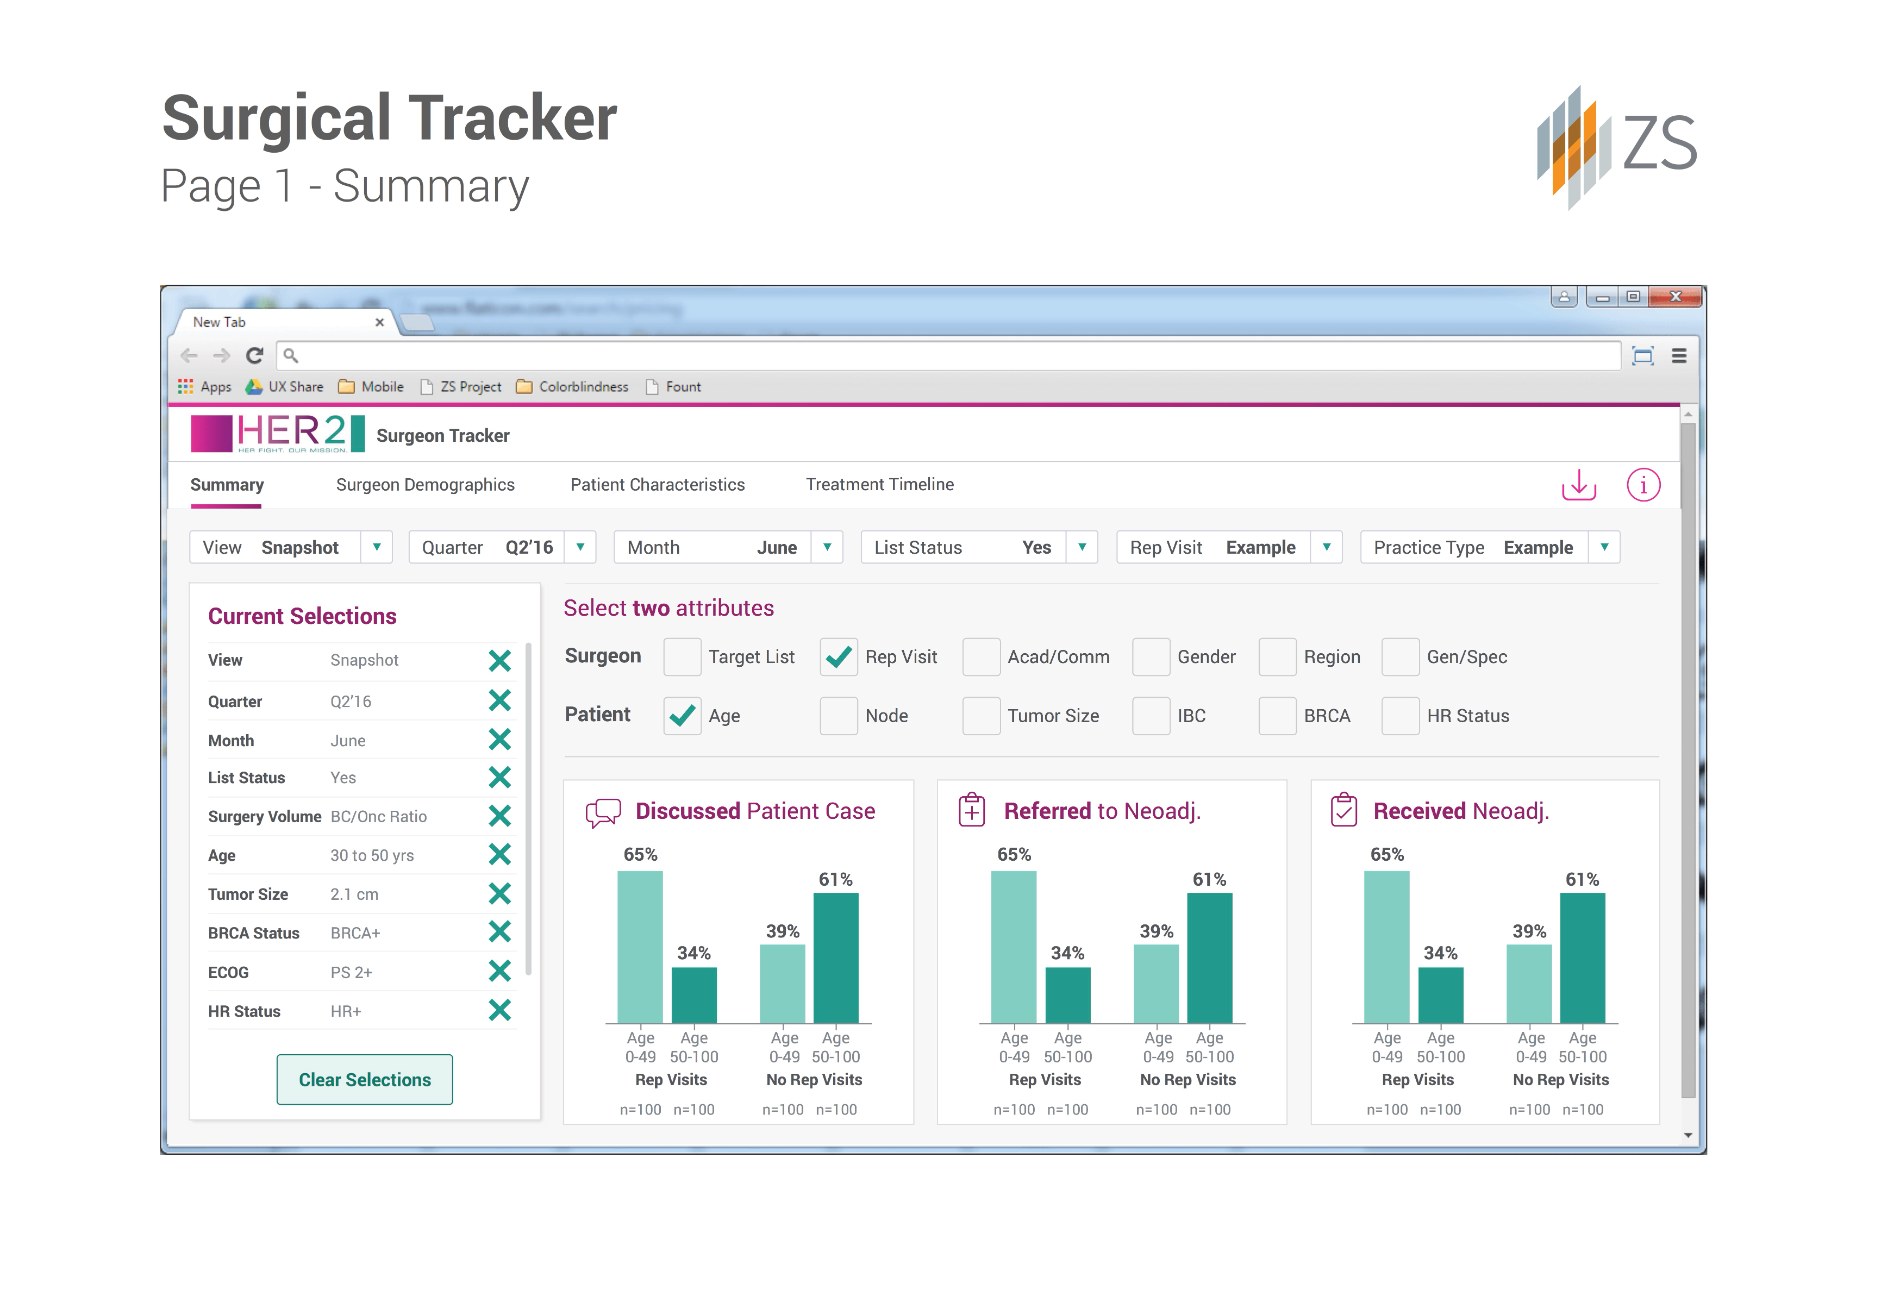This screenshot has height=1302, width=1900.
Task: Click the download icon
Action: [x=1578, y=485]
